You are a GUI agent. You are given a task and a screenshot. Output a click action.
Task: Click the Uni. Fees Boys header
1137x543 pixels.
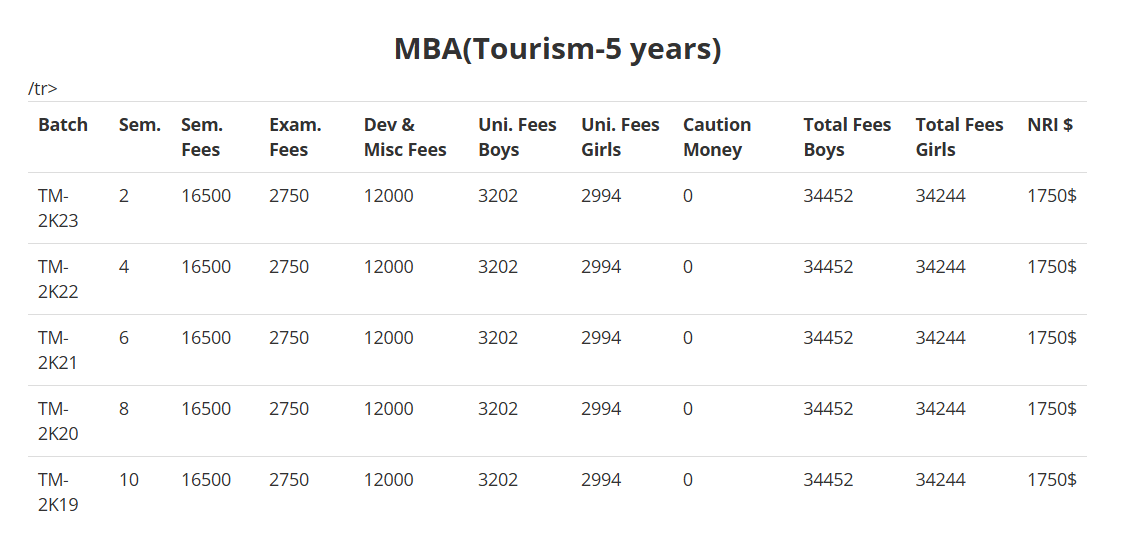tap(517, 137)
